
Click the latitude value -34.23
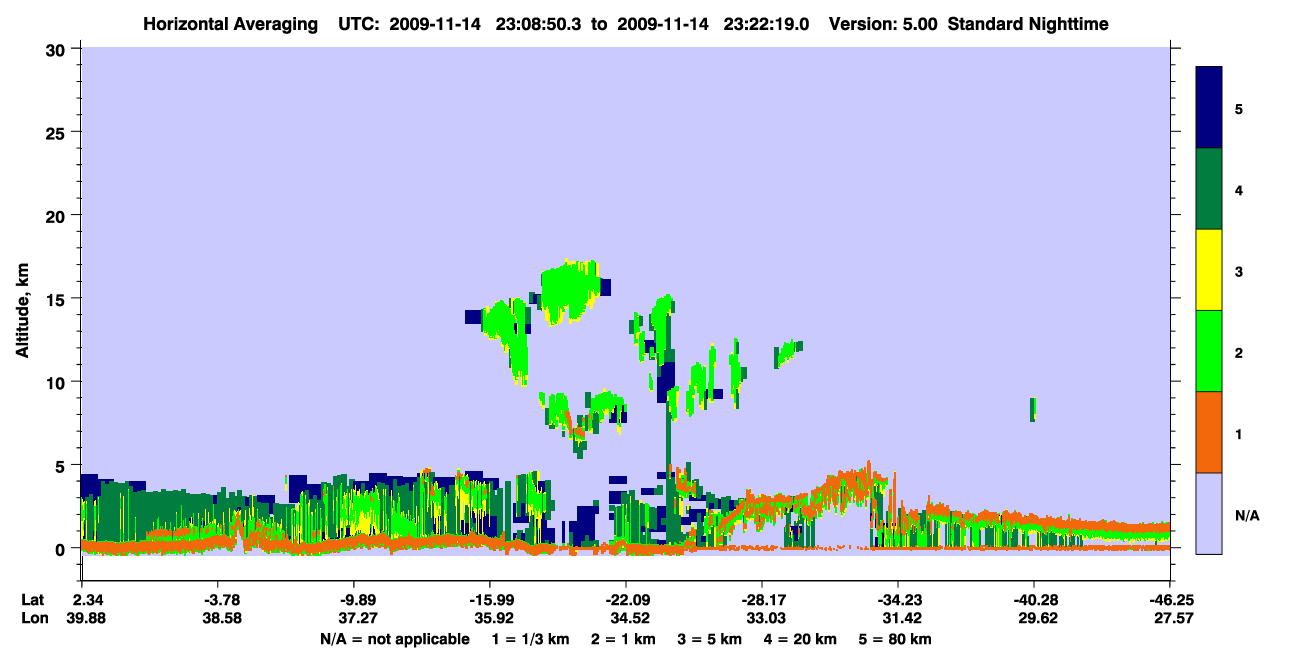898,600
